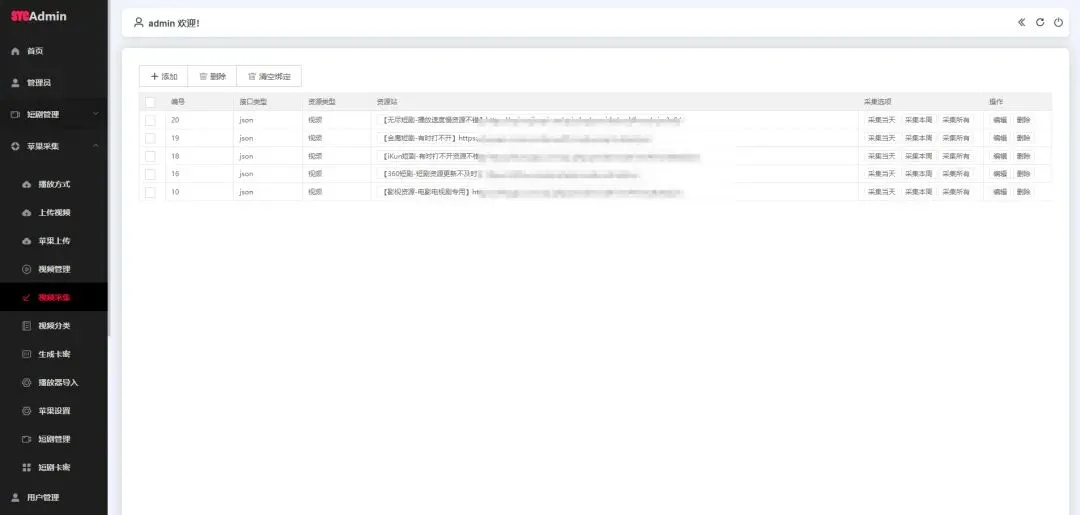Click 采集当天 for row 20
The width and height of the screenshot is (1080, 515).
(882, 120)
